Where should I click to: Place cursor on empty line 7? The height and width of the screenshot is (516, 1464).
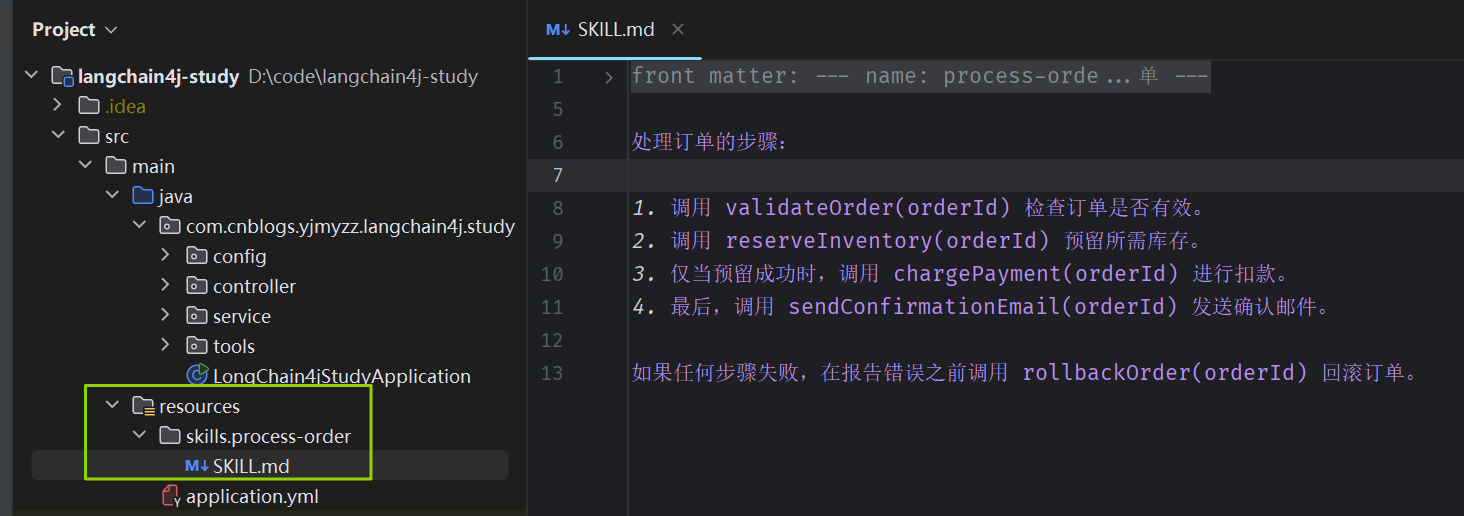(1045, 175)
